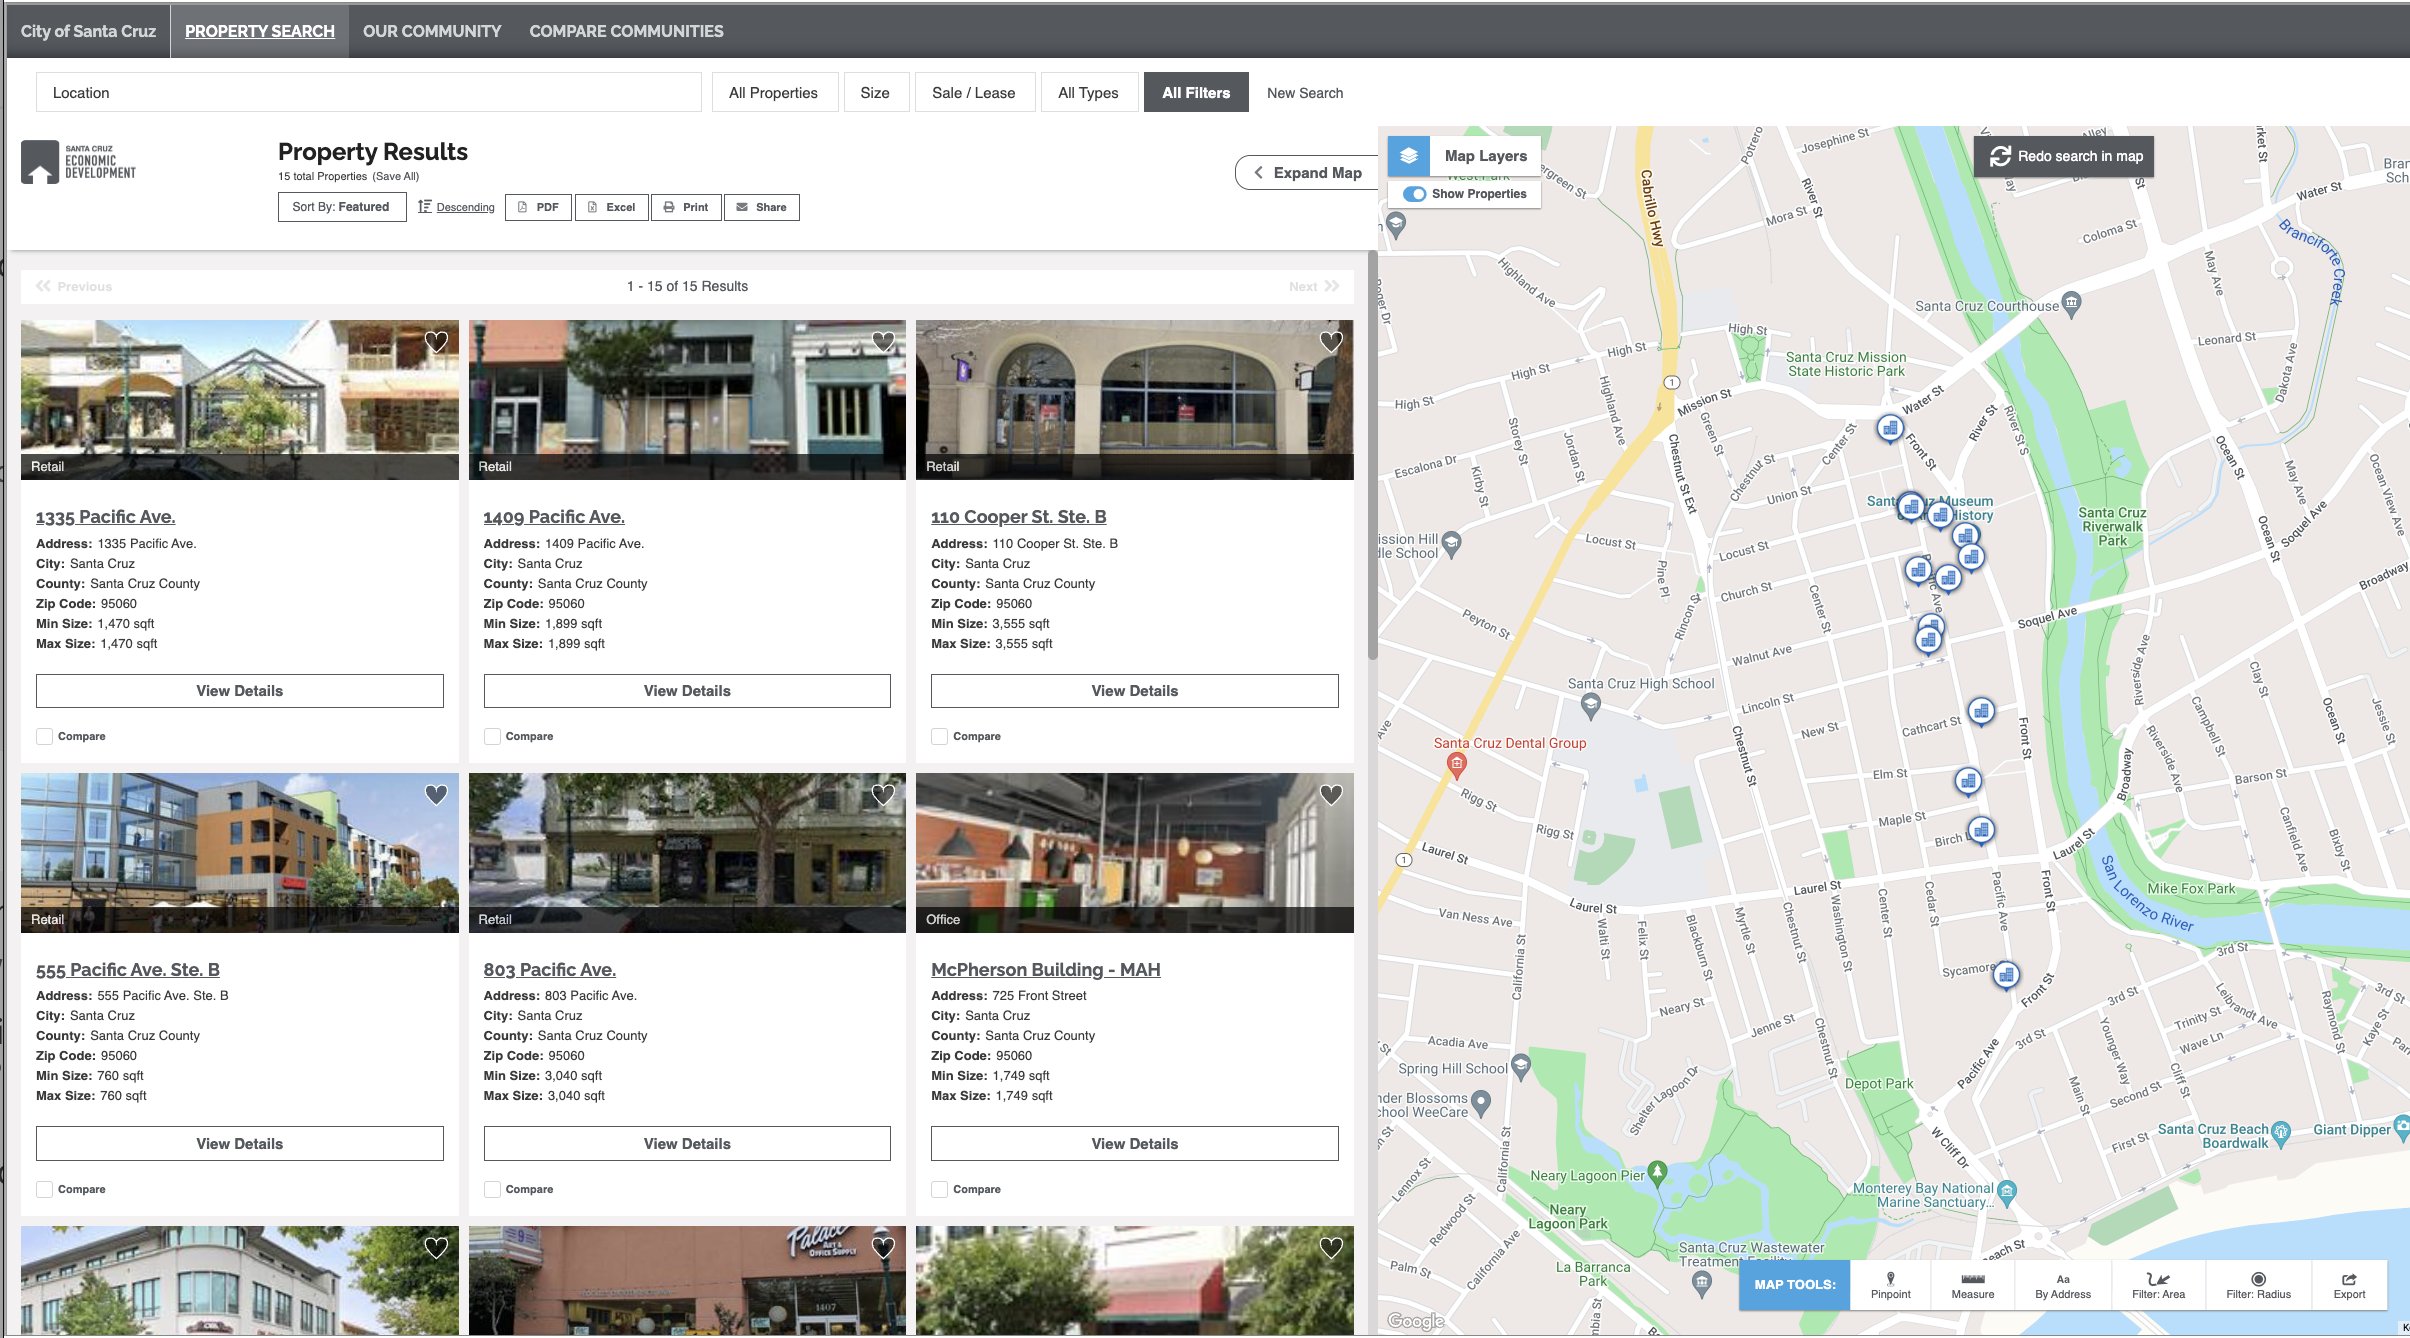Viewport: 2410px width, 1338px height.
Task: Select the Measure map tool
Action: point(1972,1285)
